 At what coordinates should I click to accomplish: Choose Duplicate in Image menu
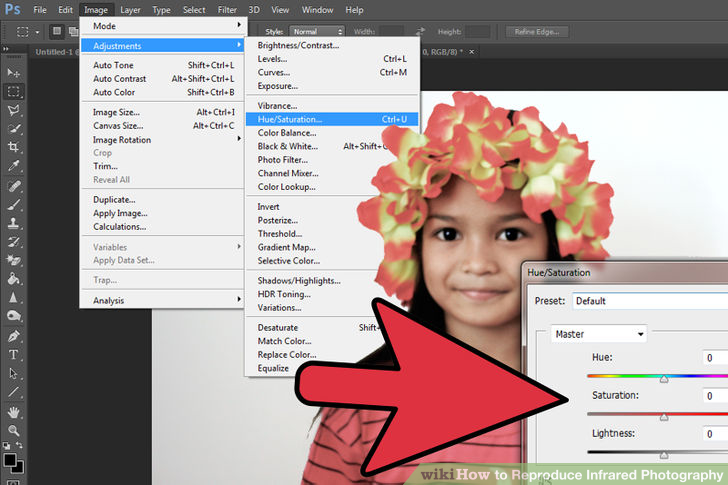[163, 200]
